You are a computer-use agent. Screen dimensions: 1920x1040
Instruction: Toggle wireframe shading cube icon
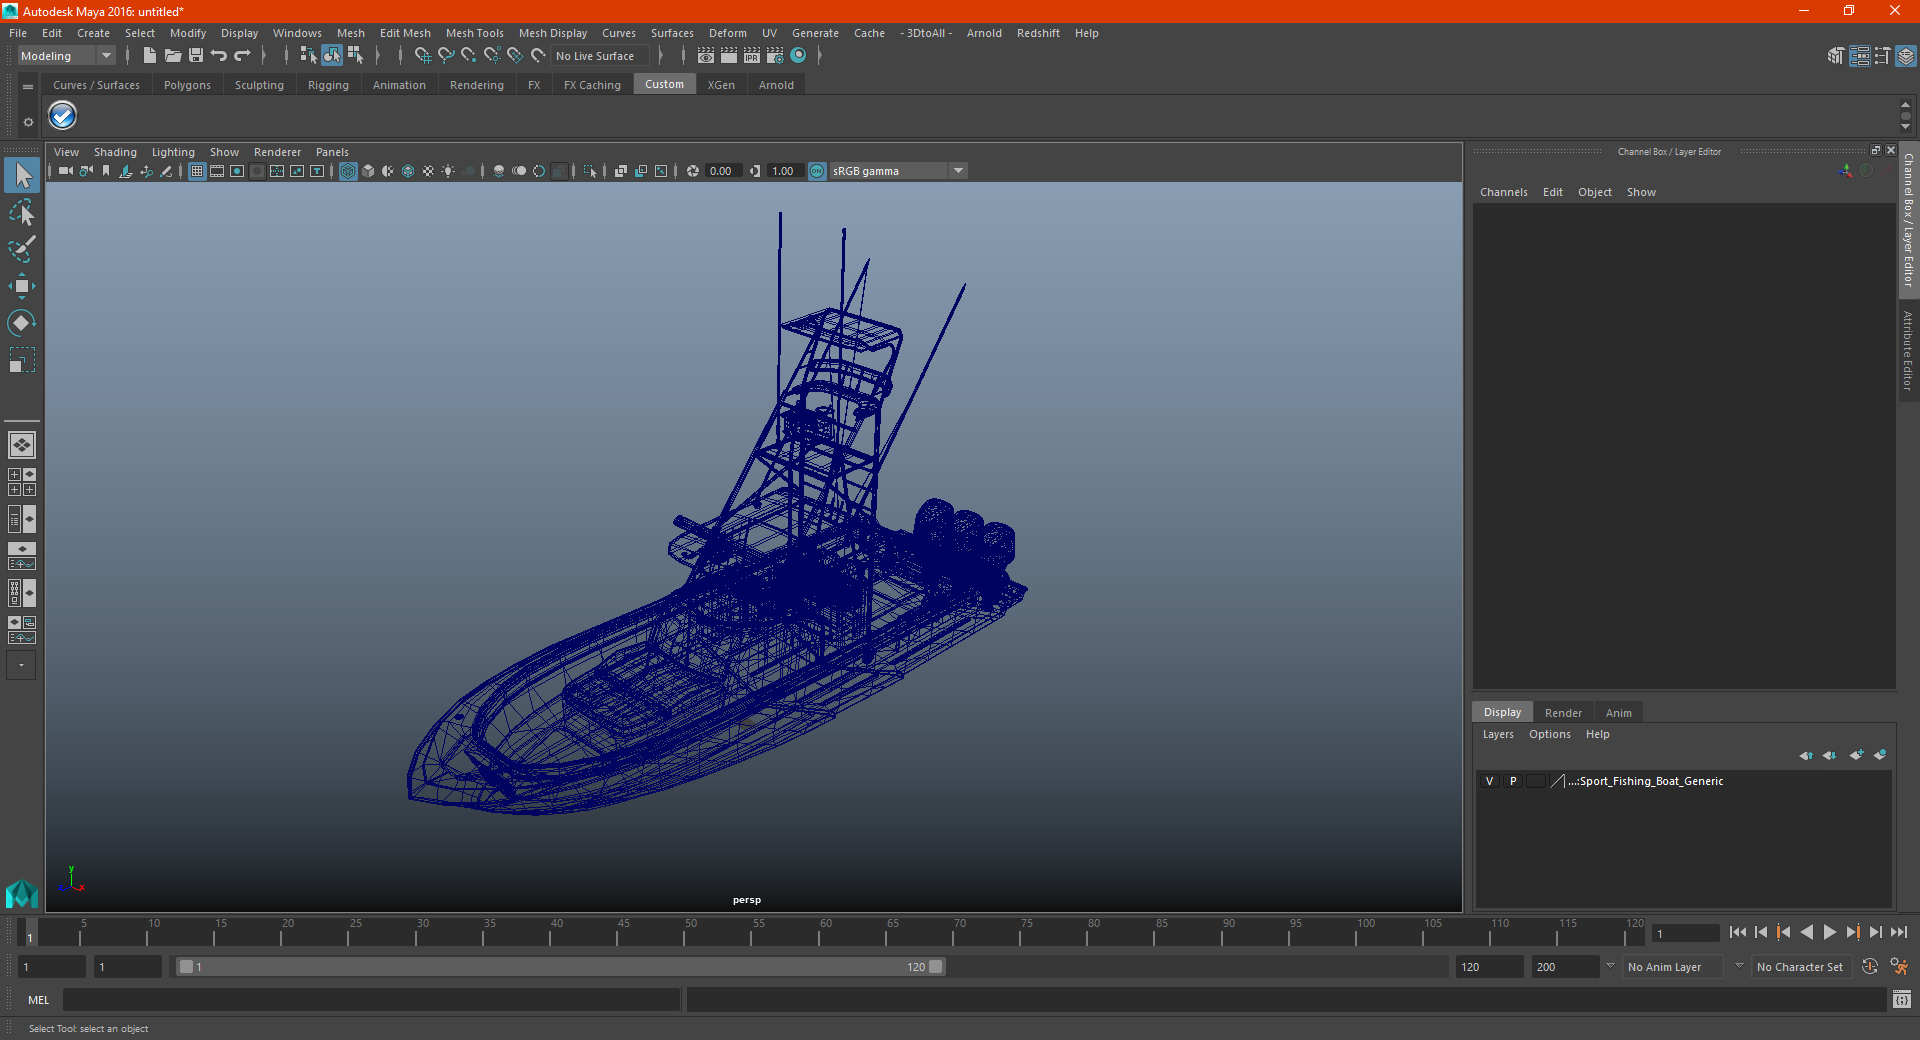pyautogui.click(x=348, y=171)
